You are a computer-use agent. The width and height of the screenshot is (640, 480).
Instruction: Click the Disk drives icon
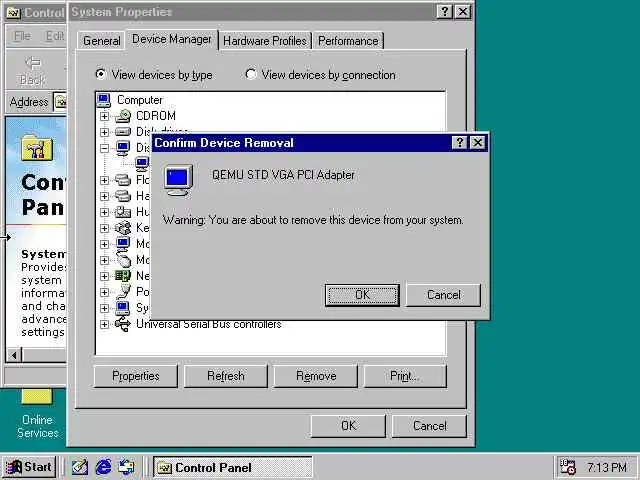(x=123, y=132)
